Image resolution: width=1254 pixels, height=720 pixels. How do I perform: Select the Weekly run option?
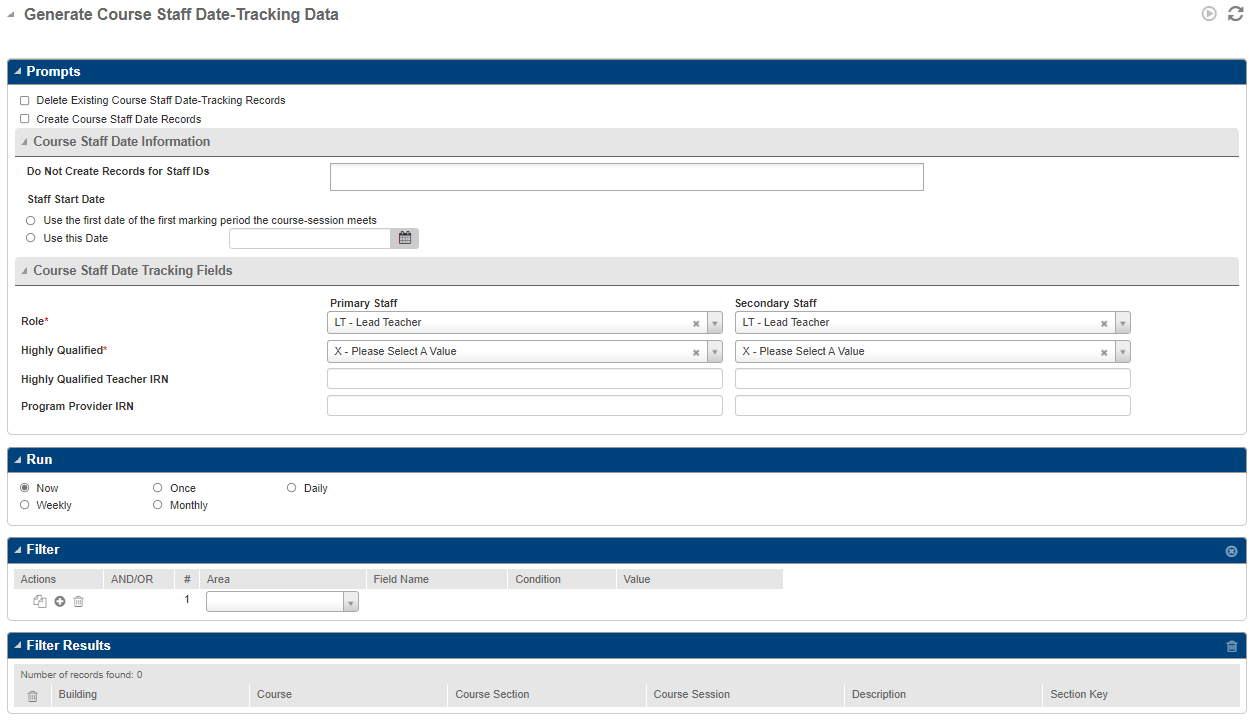[x=25, y=505]
